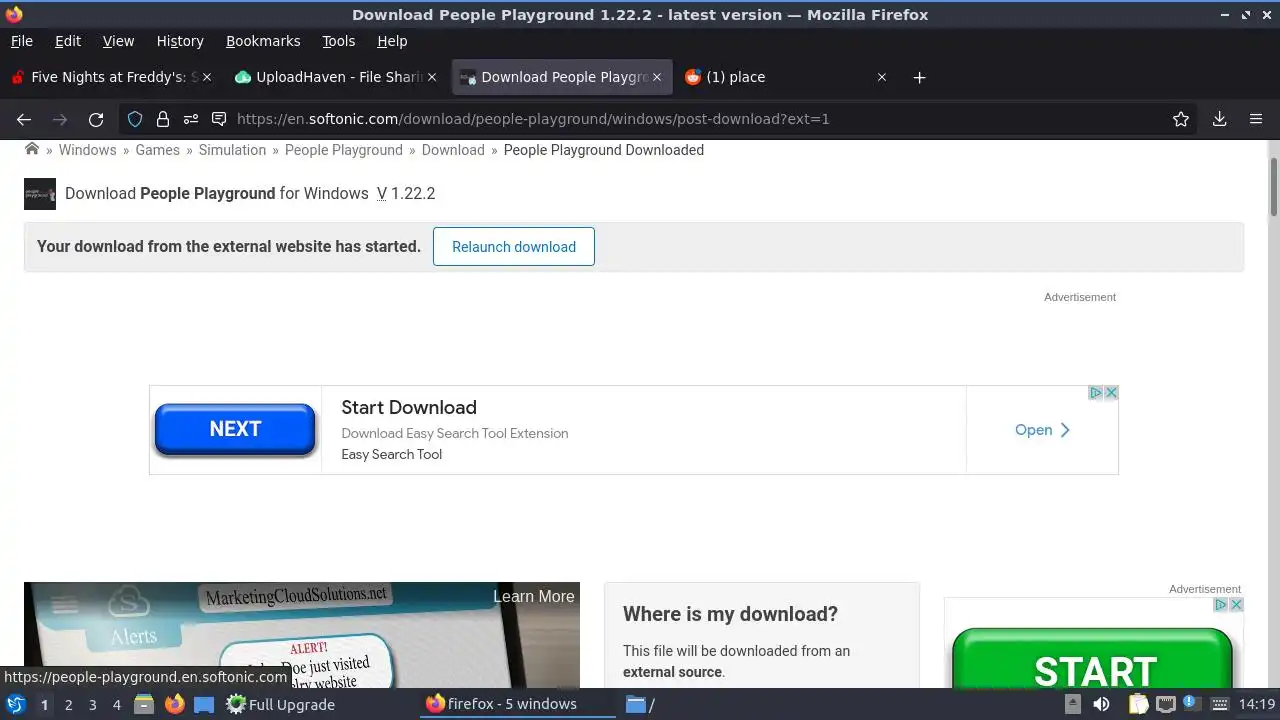Screen dimensions: 1280x720
Task: Click the permissions icon in address bar
Action: [x=190, y=119]
